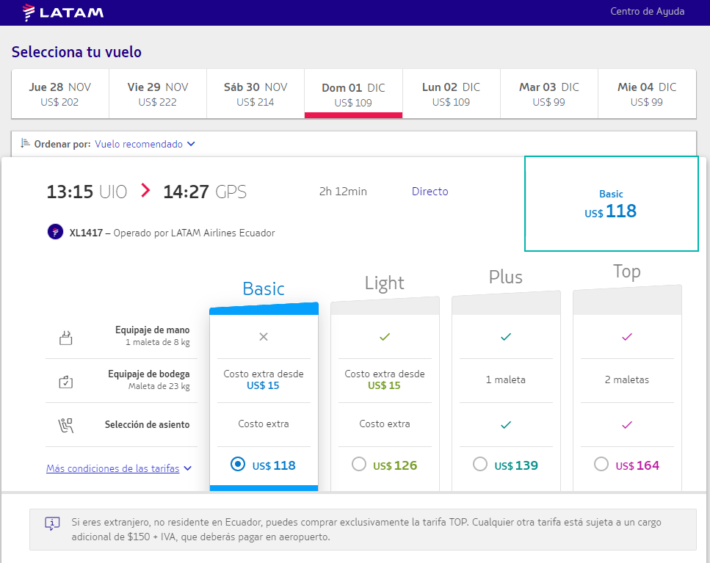Click the 13:15 UIO departure time

(x=87, y=192)
